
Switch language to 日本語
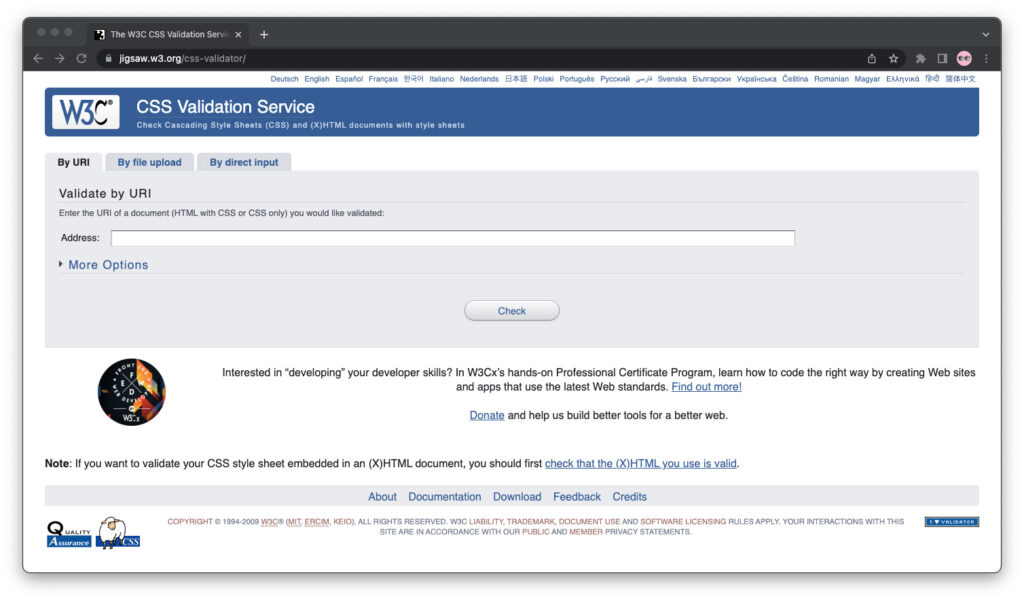pos(515,79)
